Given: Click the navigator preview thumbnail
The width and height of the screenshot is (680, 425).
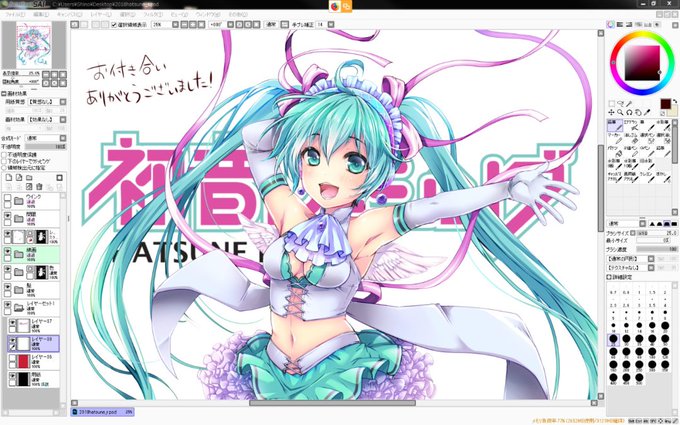Looking at the screenshot, I should click(x=34, y=45).
